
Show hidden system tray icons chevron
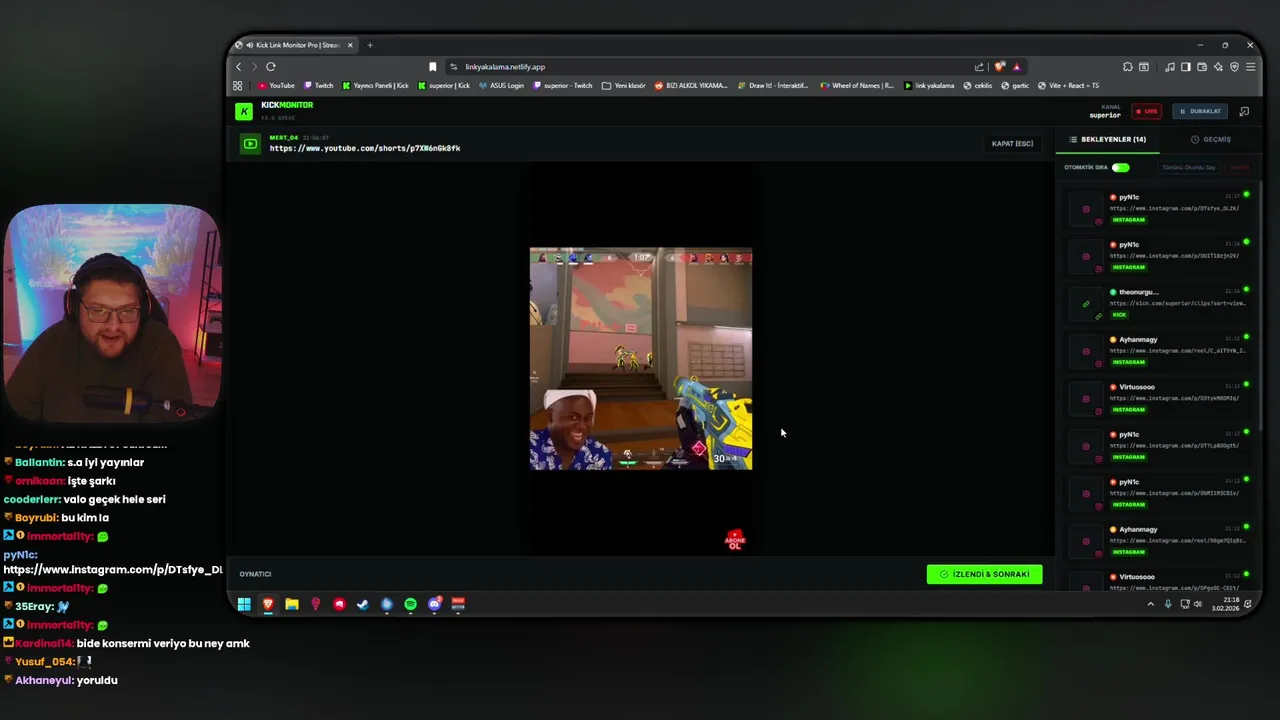coord(1150,604)
